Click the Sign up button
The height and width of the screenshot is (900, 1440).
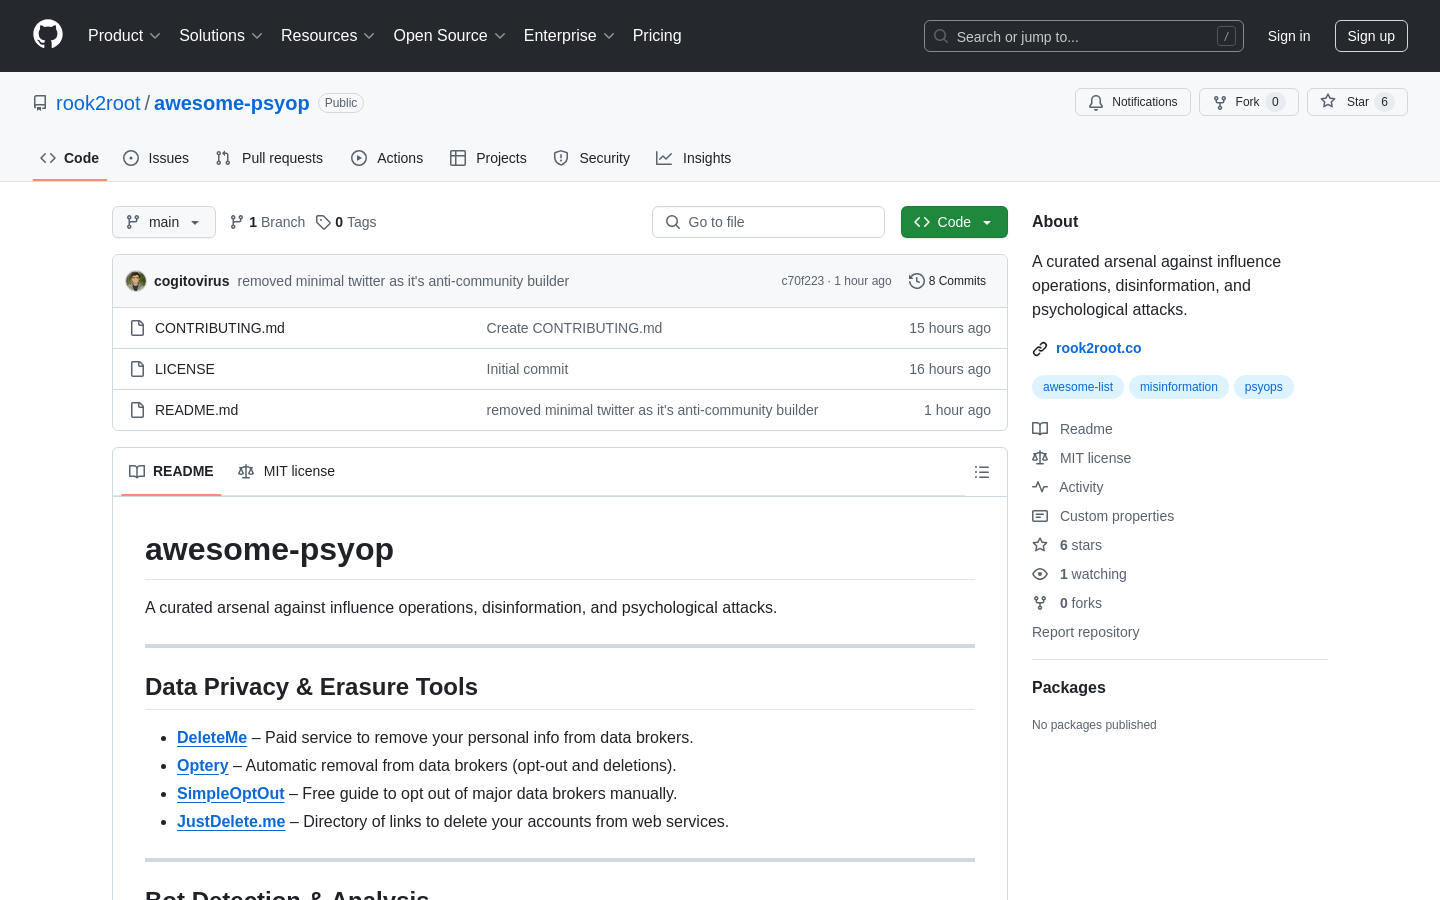(1371, 36)
